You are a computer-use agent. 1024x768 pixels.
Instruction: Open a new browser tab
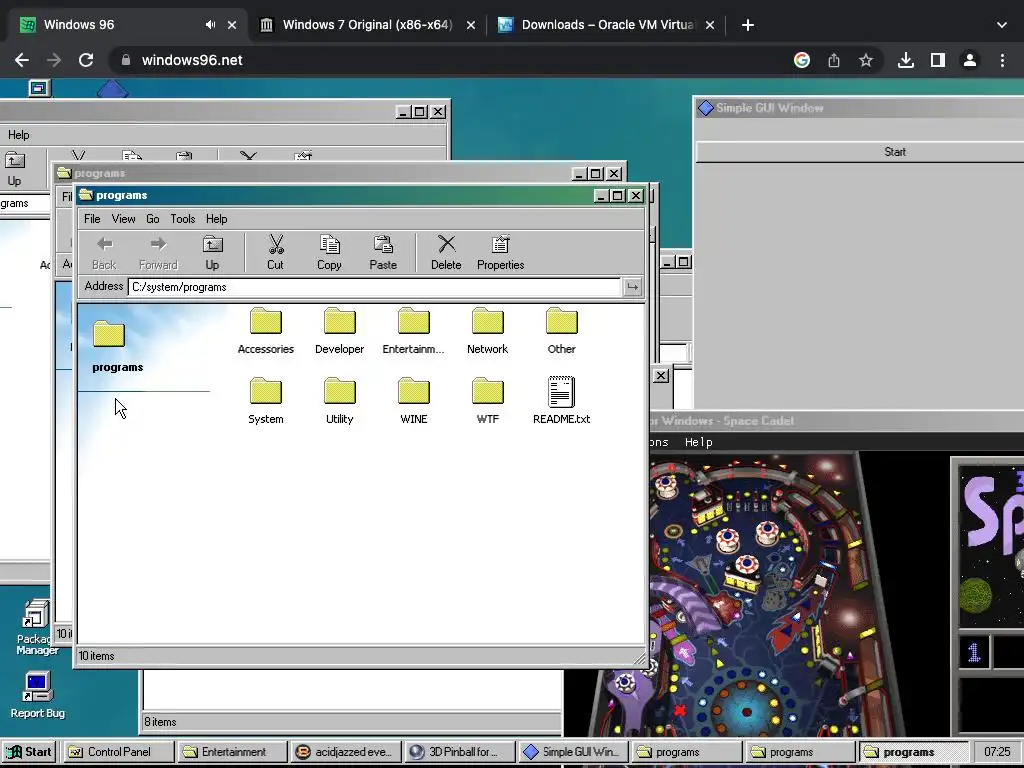(x=748, y=25)
